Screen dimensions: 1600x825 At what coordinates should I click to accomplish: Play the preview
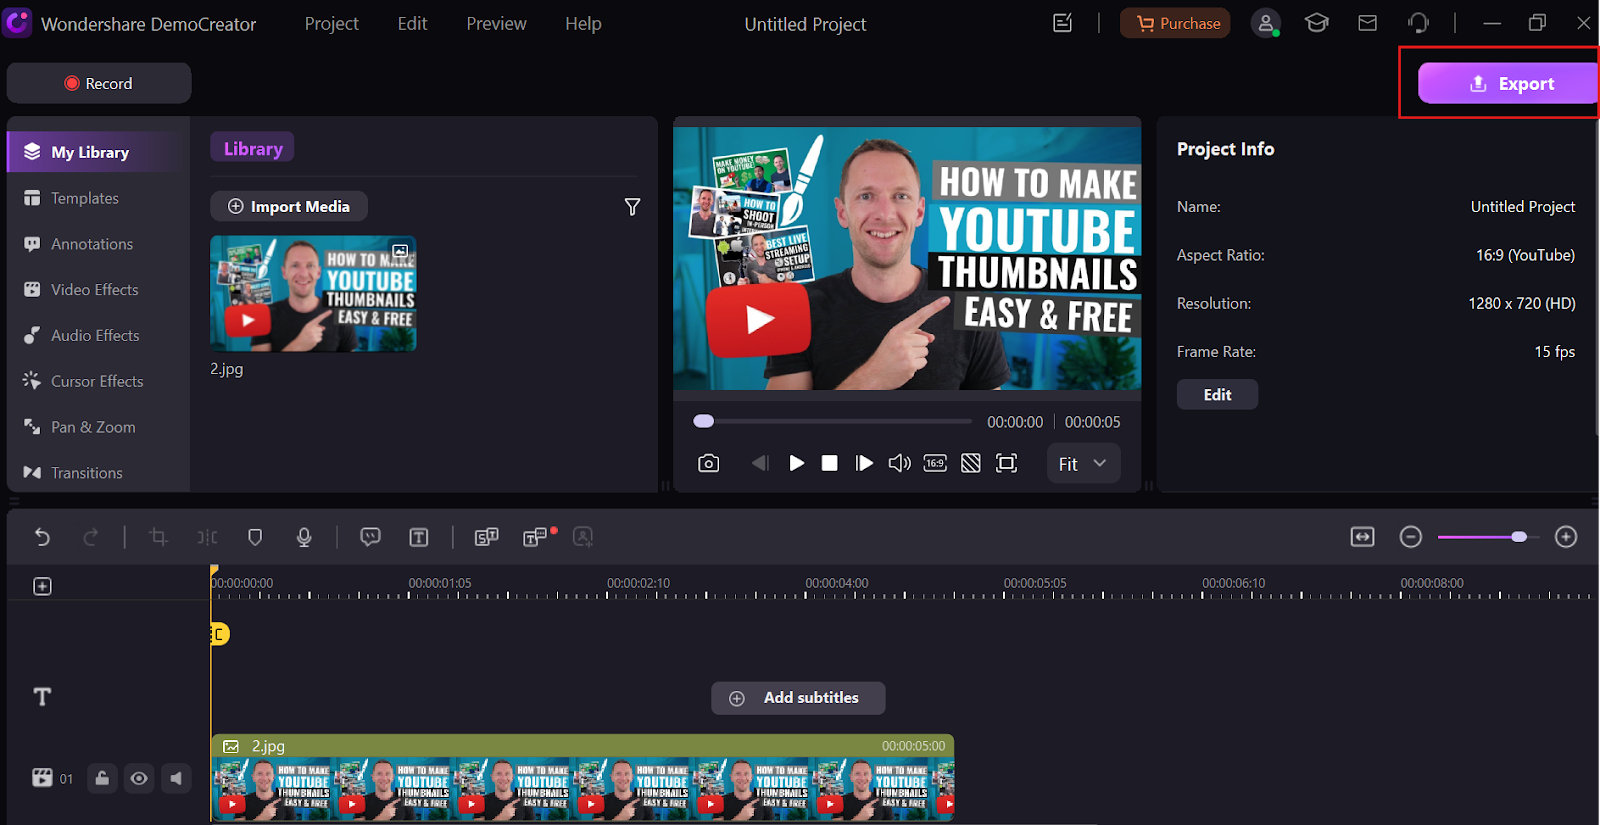click(x=796, y=463)
